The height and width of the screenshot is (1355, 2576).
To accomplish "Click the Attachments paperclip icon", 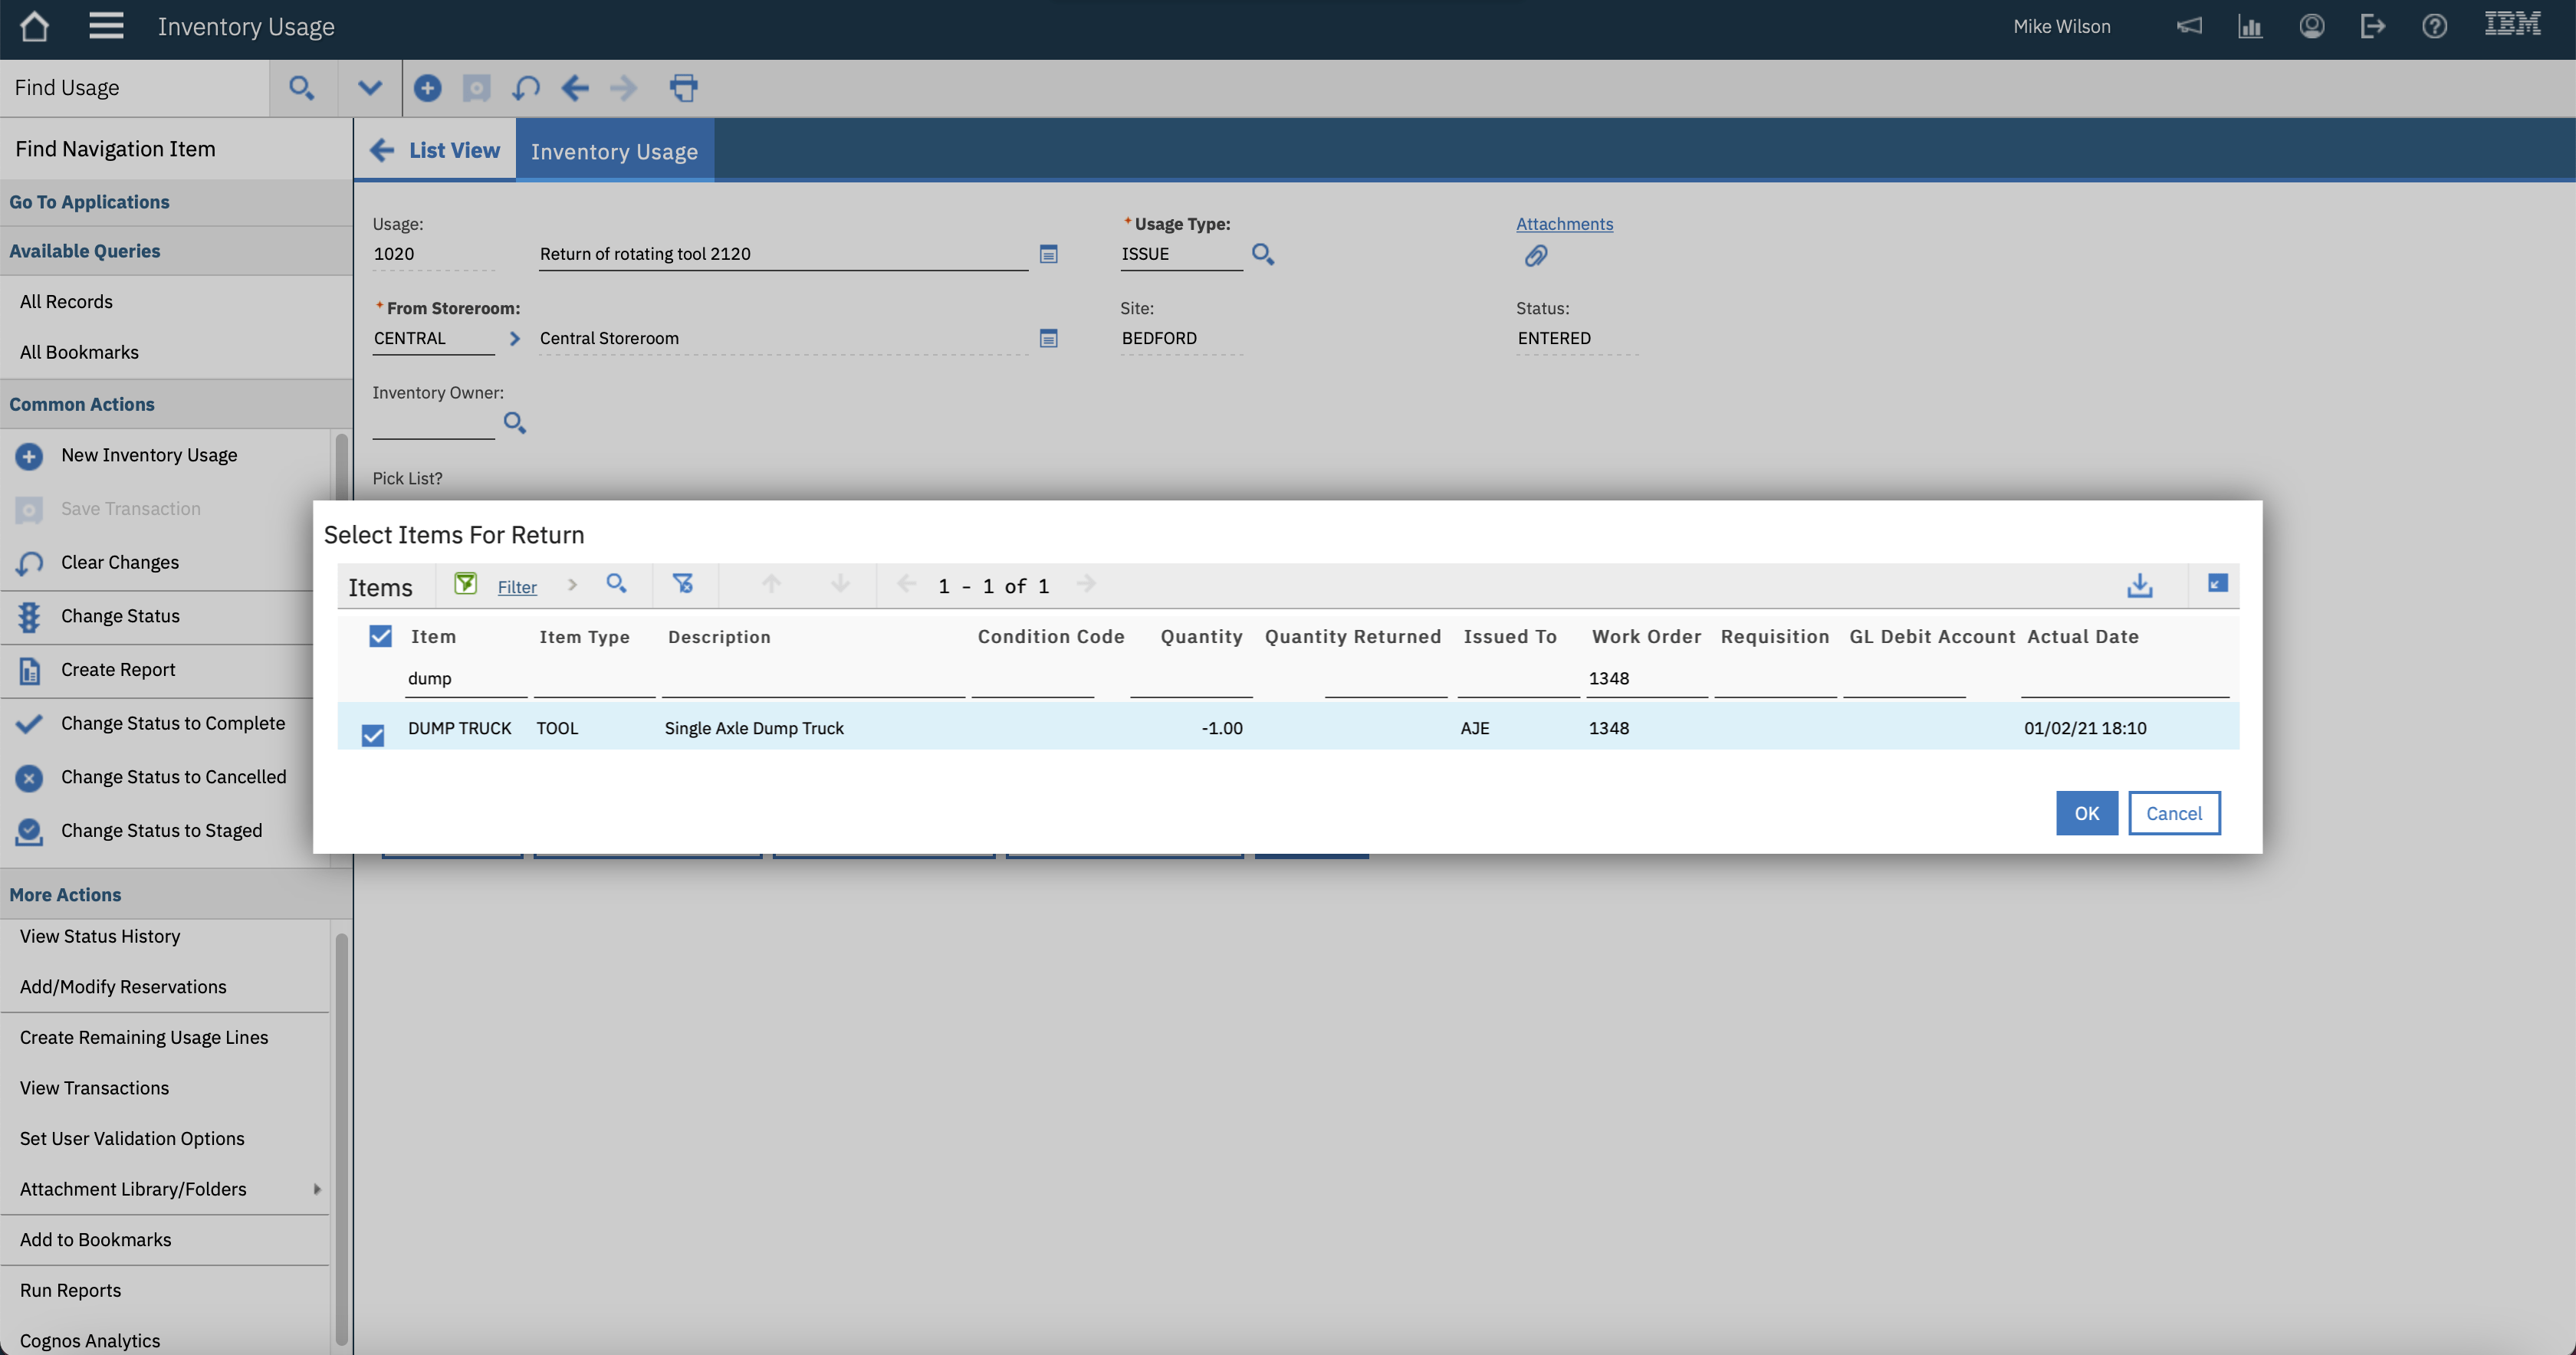I will click(1537, 256).
